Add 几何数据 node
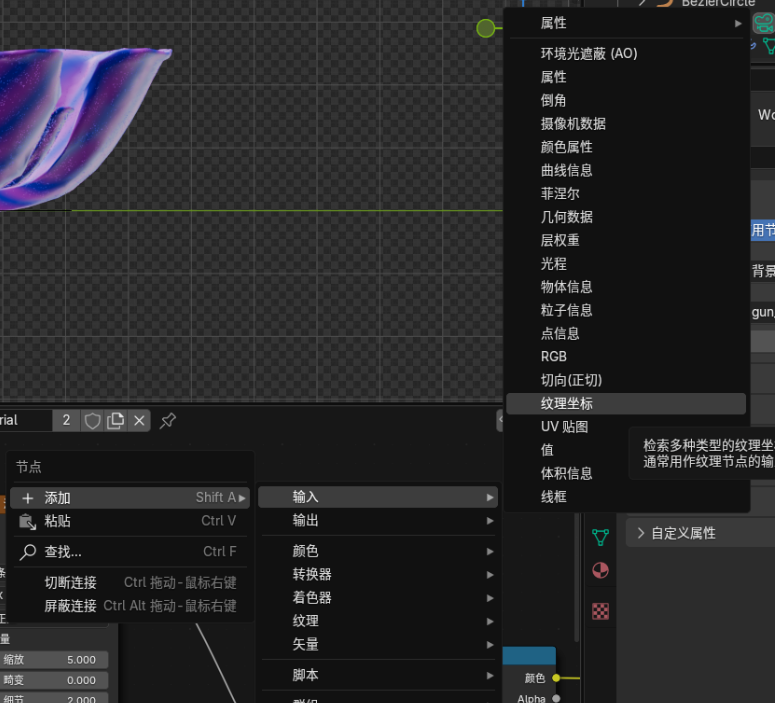The height and width of the screenshot is (703, 775). coord(626,217)
